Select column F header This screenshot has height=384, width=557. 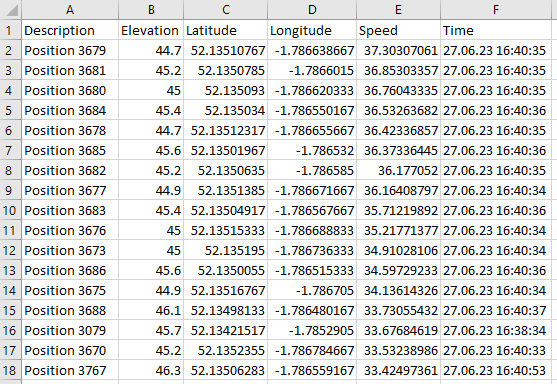[496, 10]
